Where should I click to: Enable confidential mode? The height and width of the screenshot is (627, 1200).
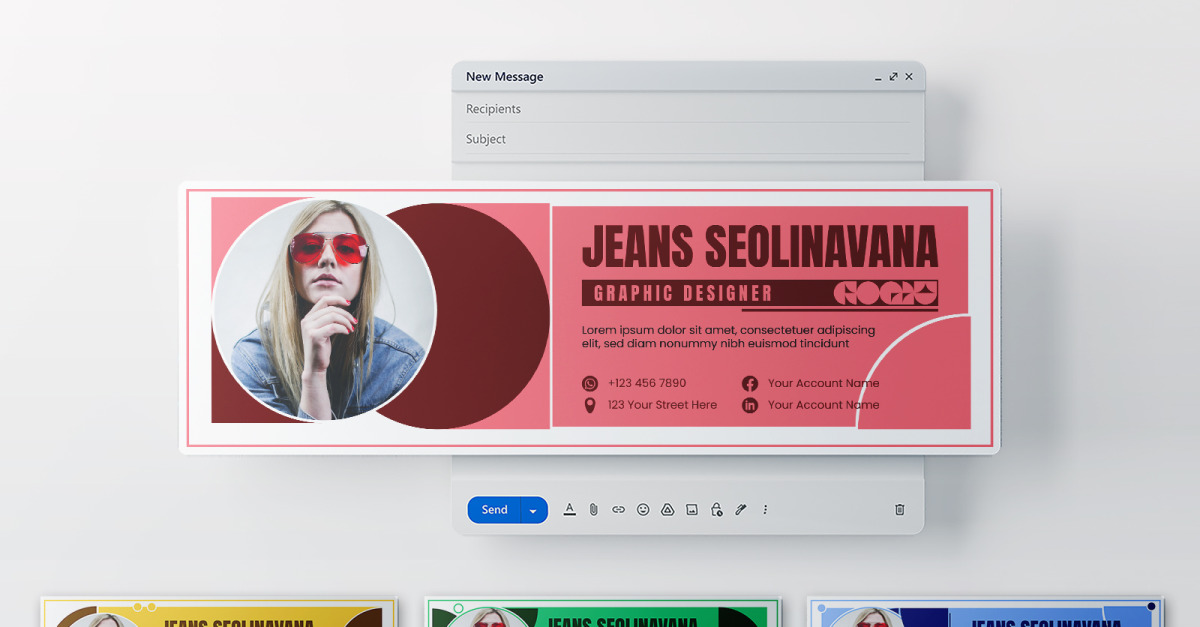(x=716, y=509)
